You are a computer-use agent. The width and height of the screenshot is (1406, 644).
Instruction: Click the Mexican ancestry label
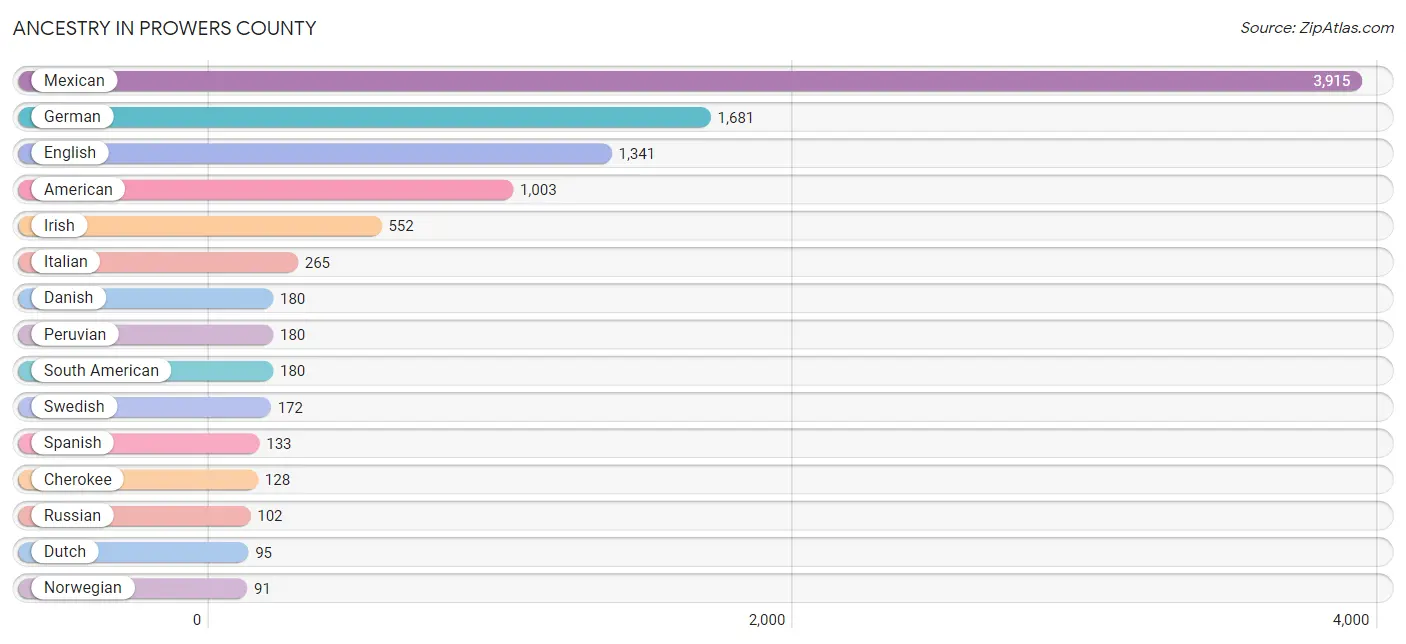coord(74,81)
